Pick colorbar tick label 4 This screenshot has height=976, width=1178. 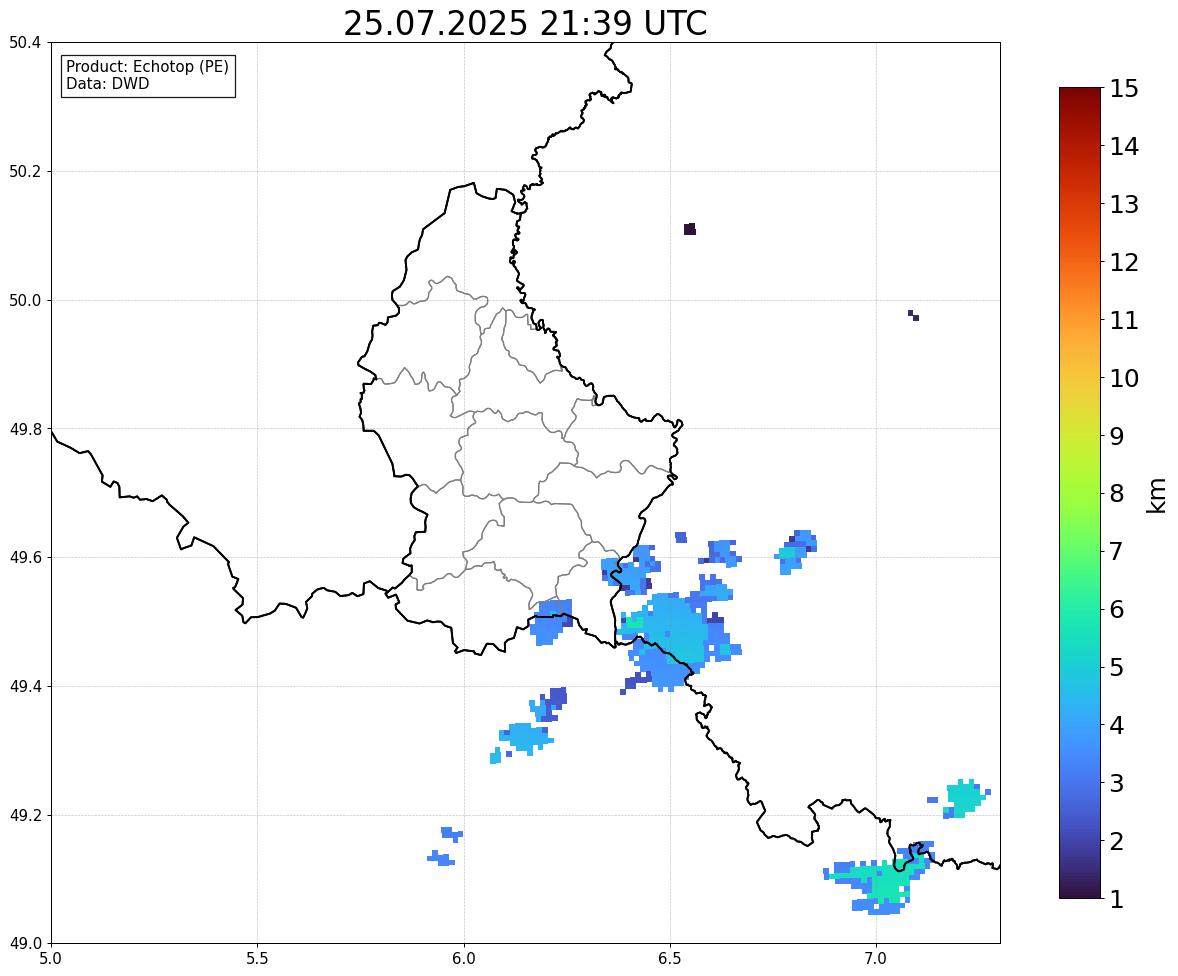[x=1116, y=725]
